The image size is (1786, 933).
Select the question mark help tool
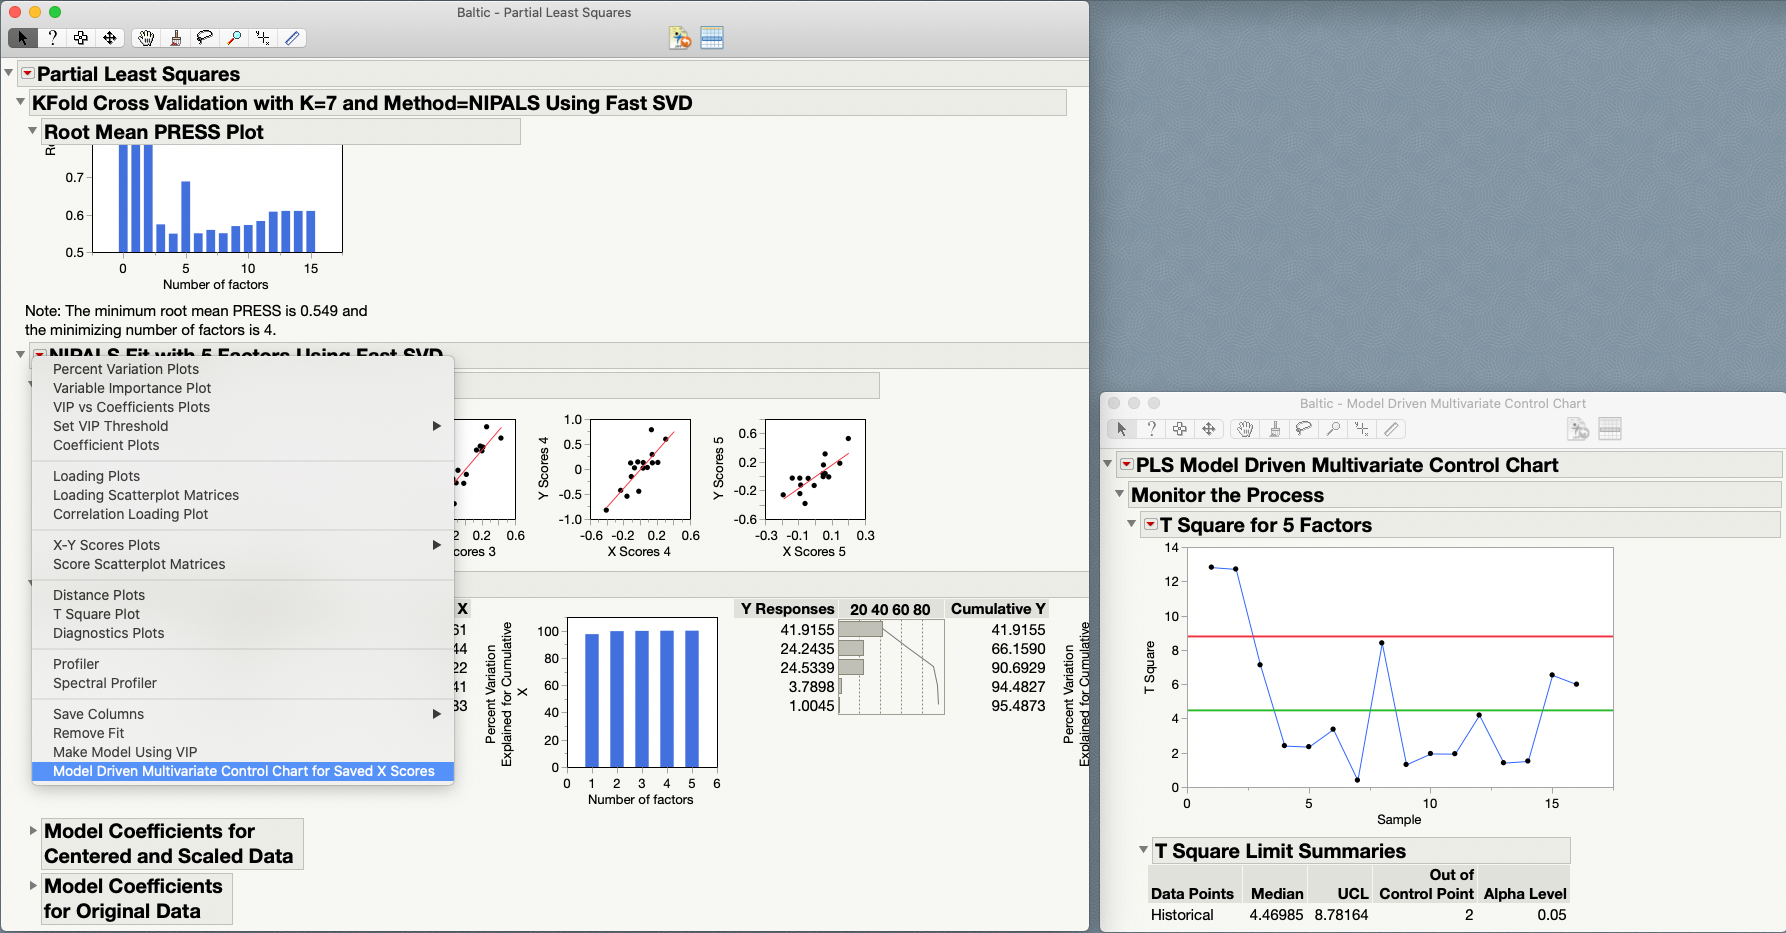click(52, 38)
